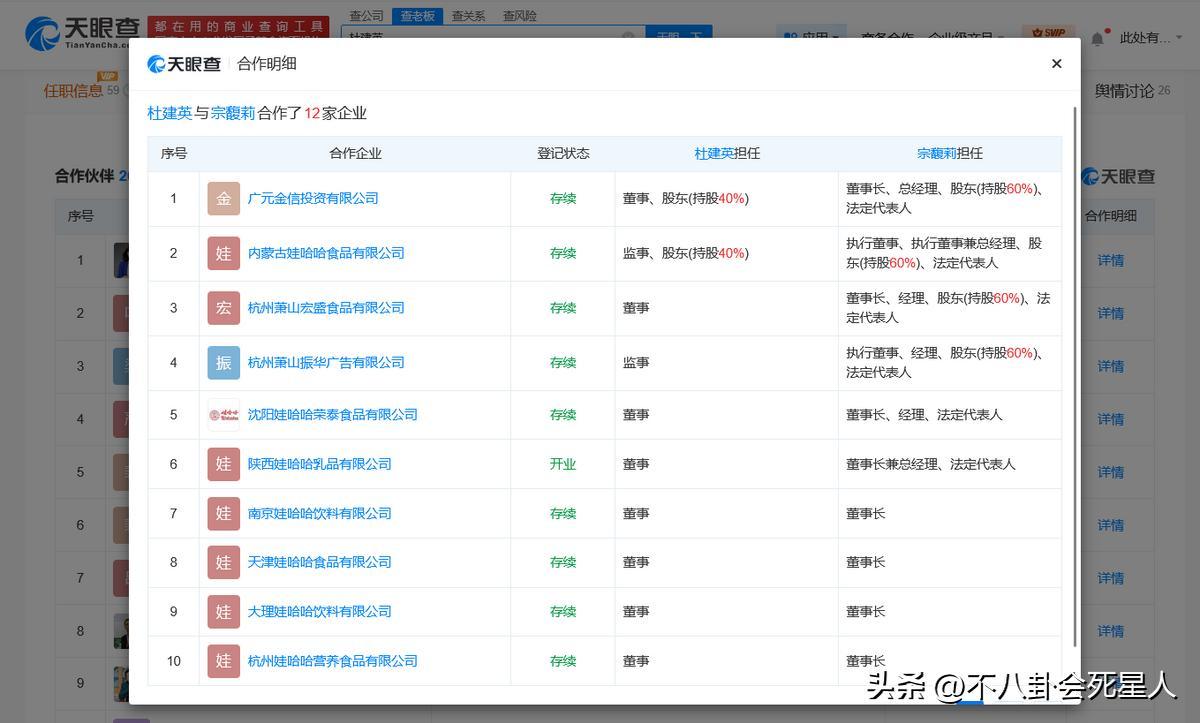Switch to the 查公司 search tab

click(x=366, y=16)
